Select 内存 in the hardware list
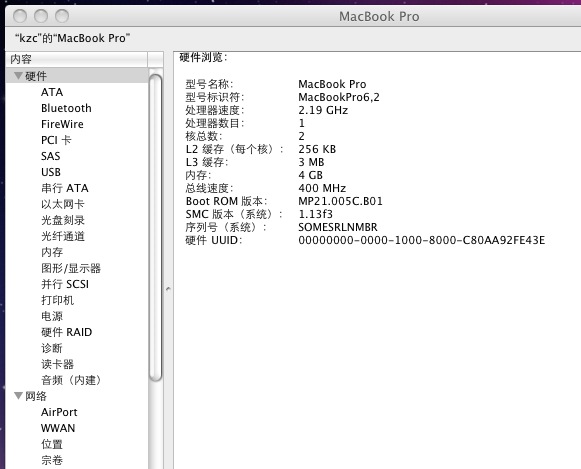This screenshot has height=469, width=581. pos(52,252)
